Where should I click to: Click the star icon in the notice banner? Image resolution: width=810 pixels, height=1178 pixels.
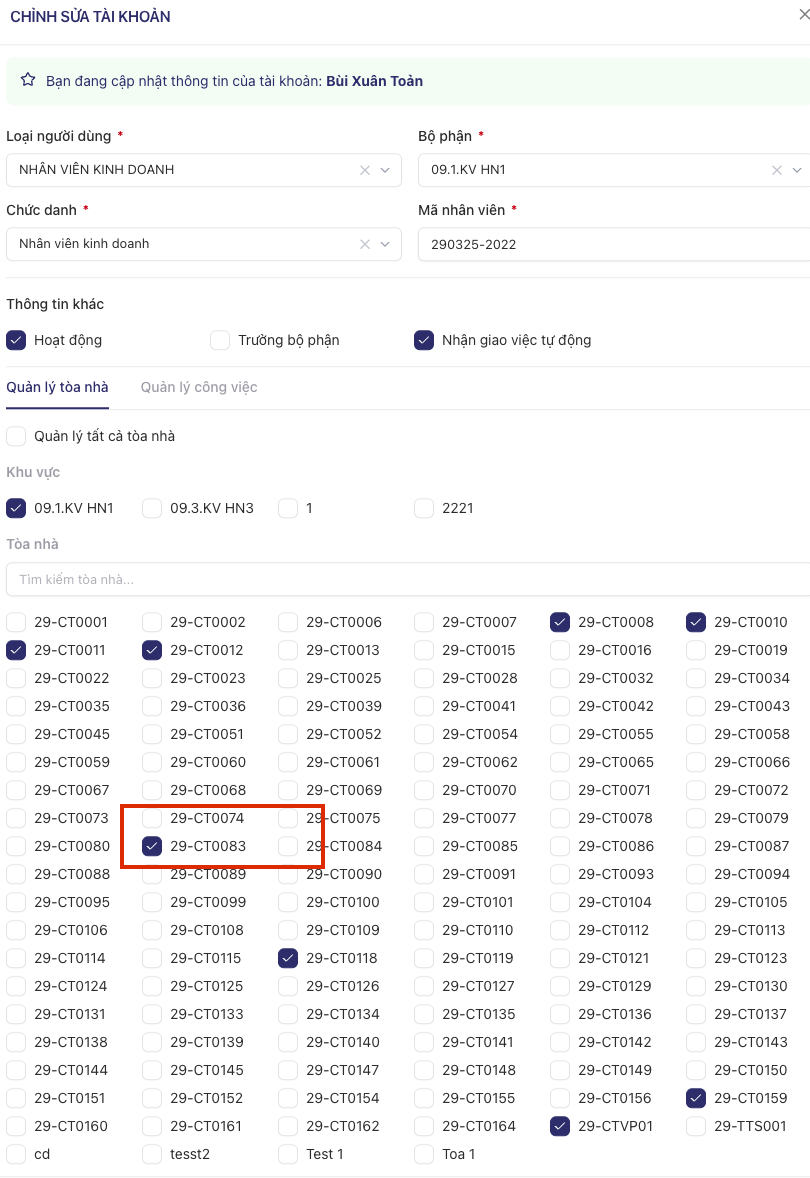(28, 80)
